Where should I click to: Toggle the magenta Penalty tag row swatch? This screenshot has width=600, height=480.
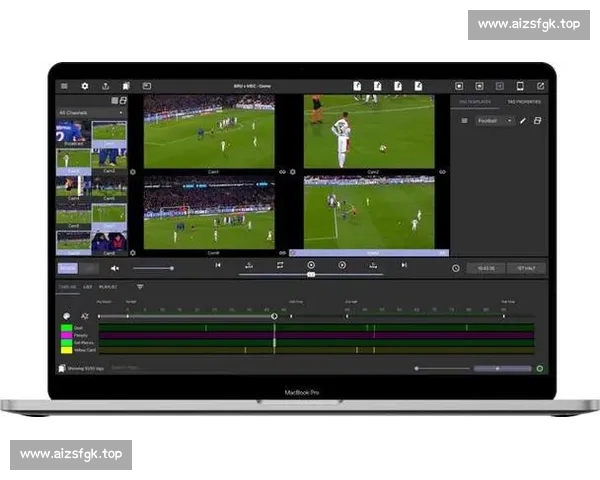tap(66, 335)
